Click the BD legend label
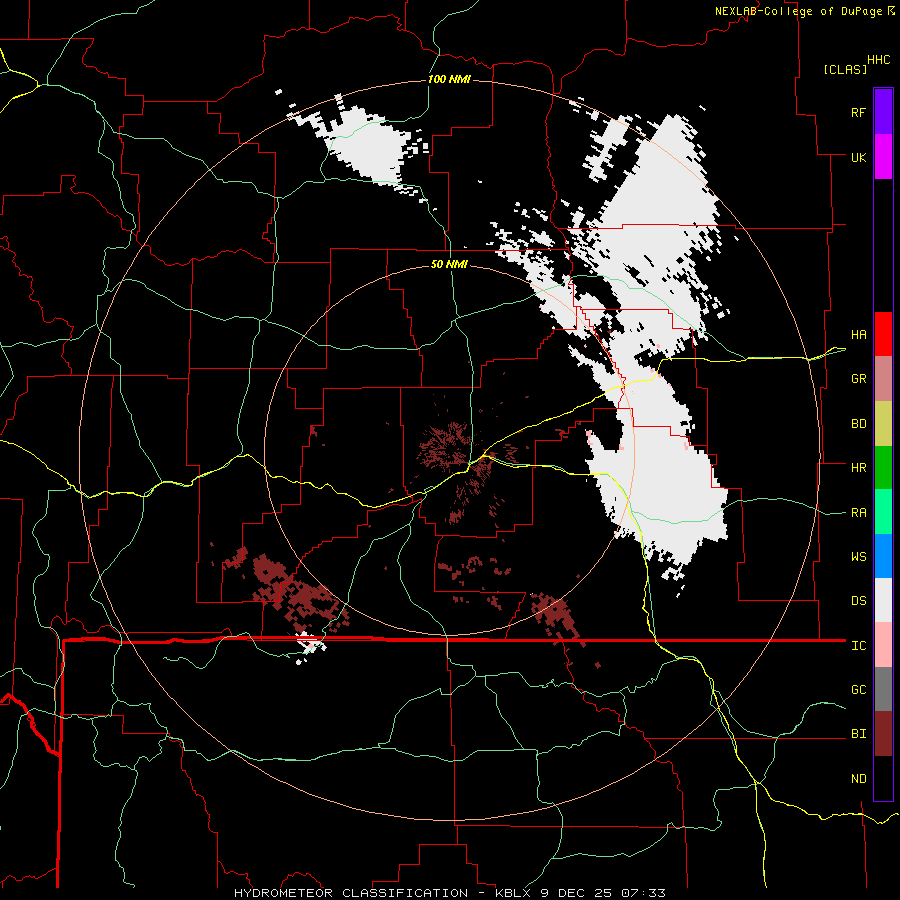900x900 pixels. [858, 424]
